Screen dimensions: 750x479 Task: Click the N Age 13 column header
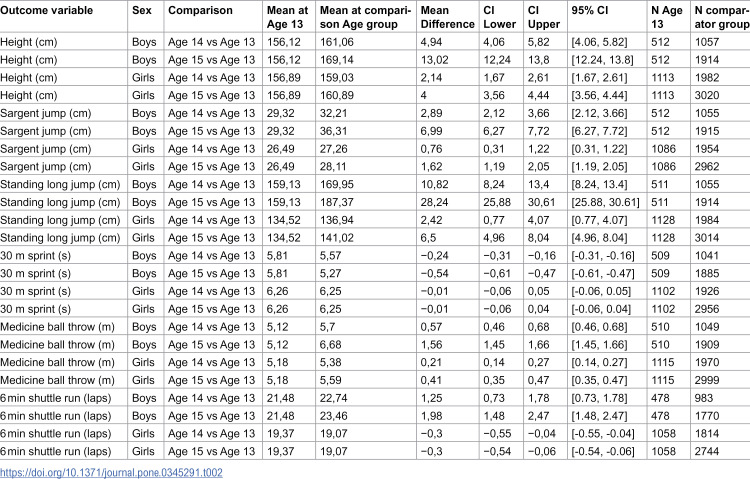click(x=667, y=17)
